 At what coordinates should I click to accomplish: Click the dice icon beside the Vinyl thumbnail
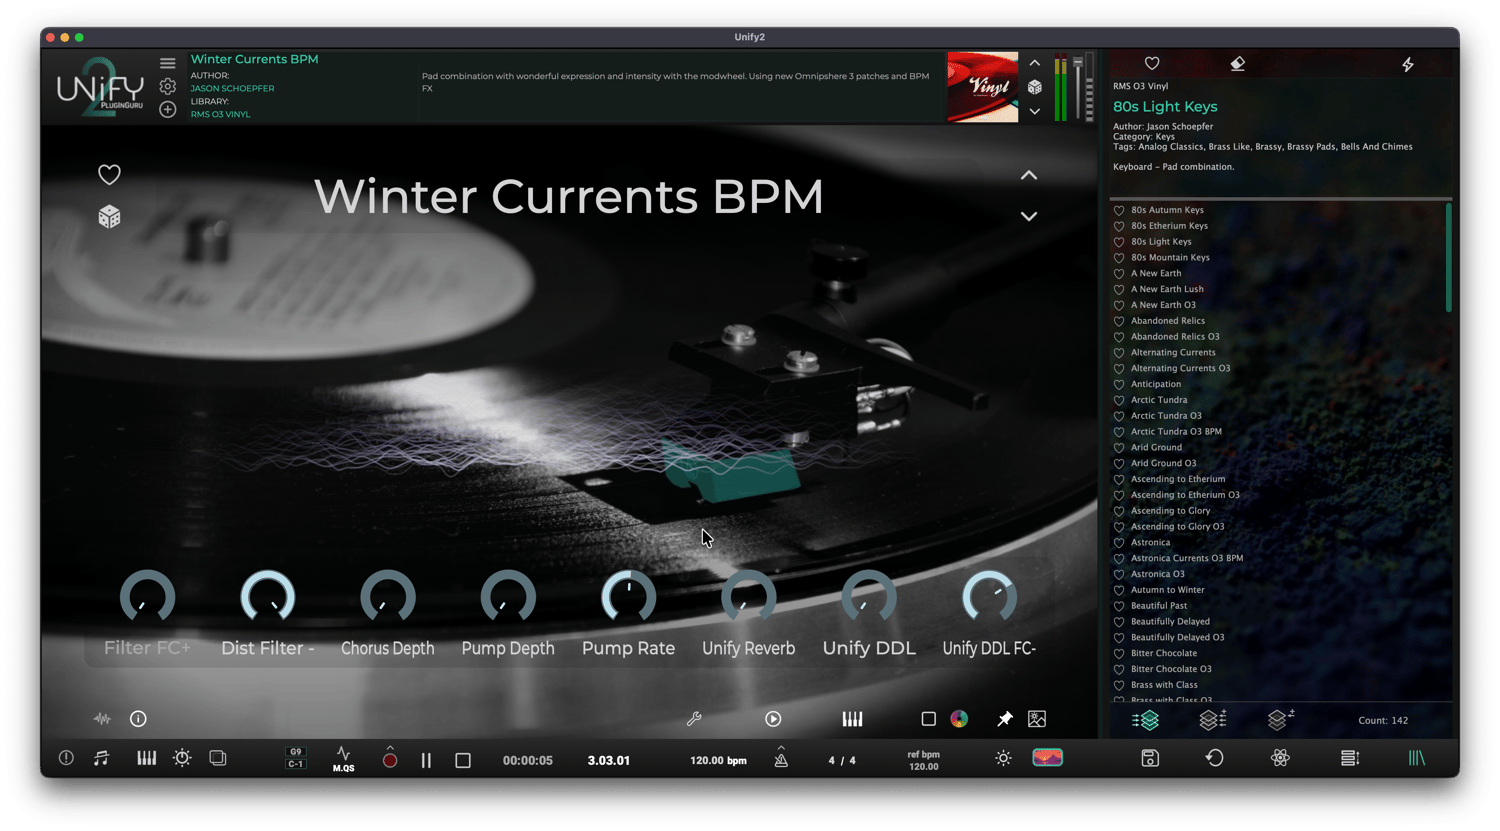[1035, 87]
